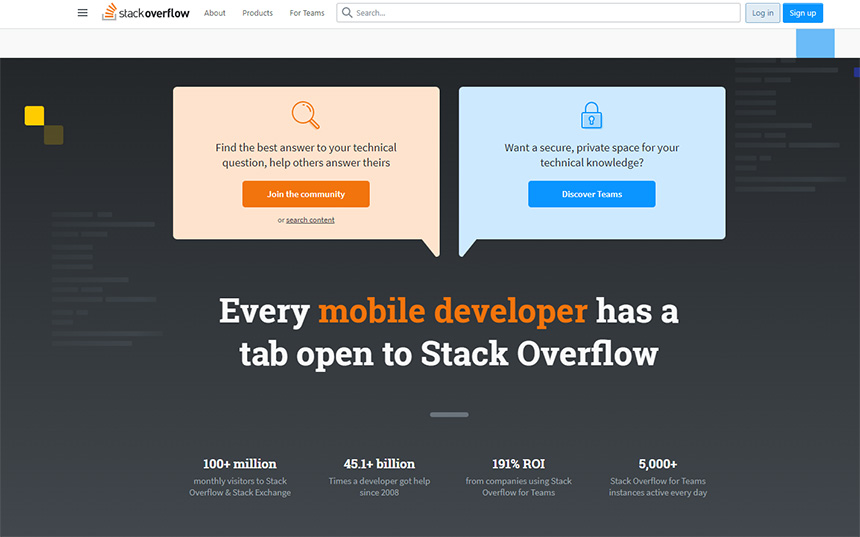Screen dimensions: 860x537
Task: Click 'Find the best answer' card text
Action: coord(306,155)
